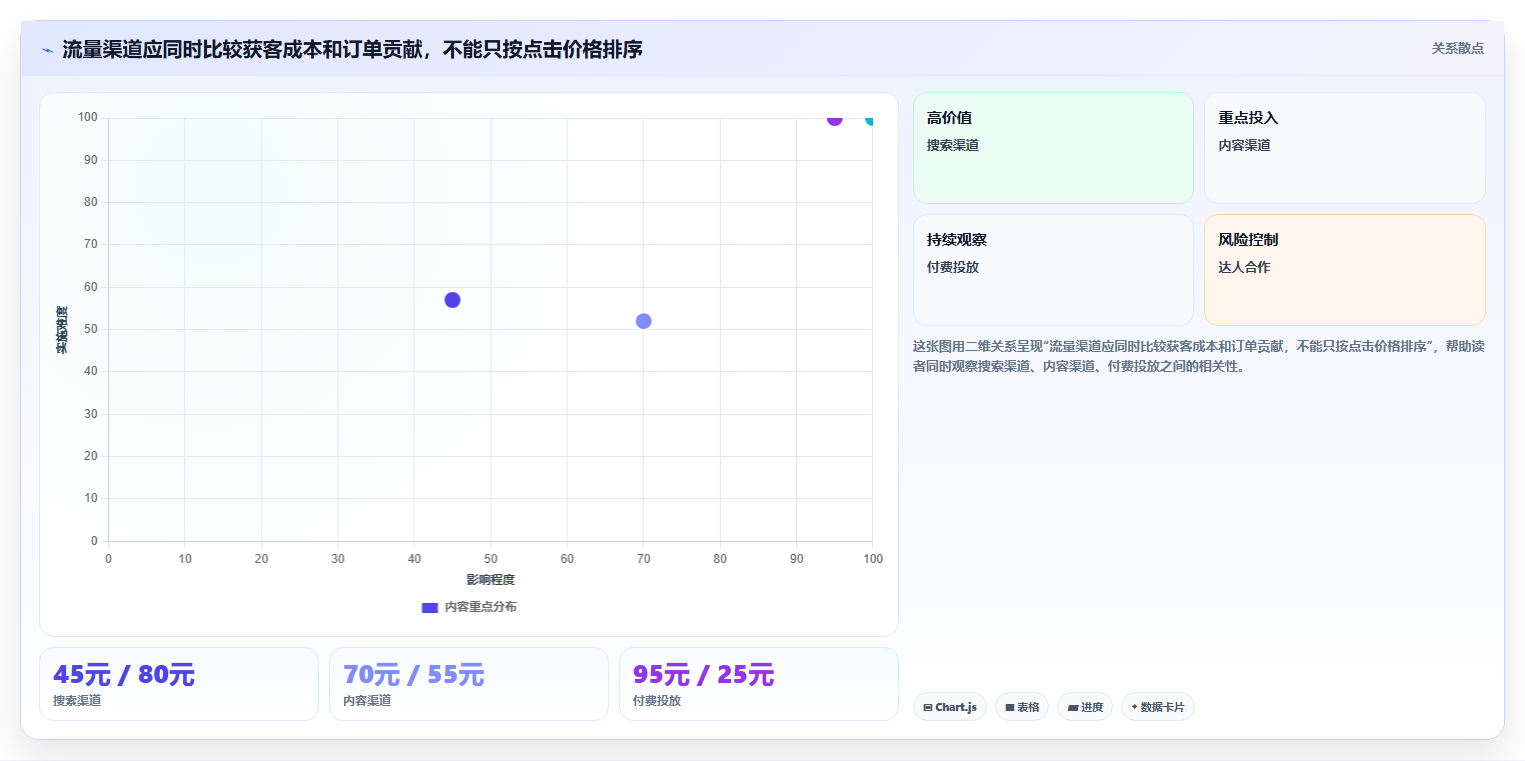Screen dimensions: 1525x761
Task: Toggle the 内容重点分布 legend swatch
Action: click(x=430, y=607)
